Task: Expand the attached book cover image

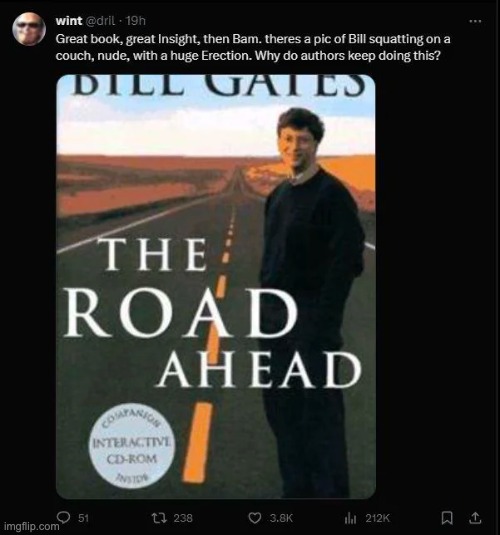Action: (x=216, y=286)
